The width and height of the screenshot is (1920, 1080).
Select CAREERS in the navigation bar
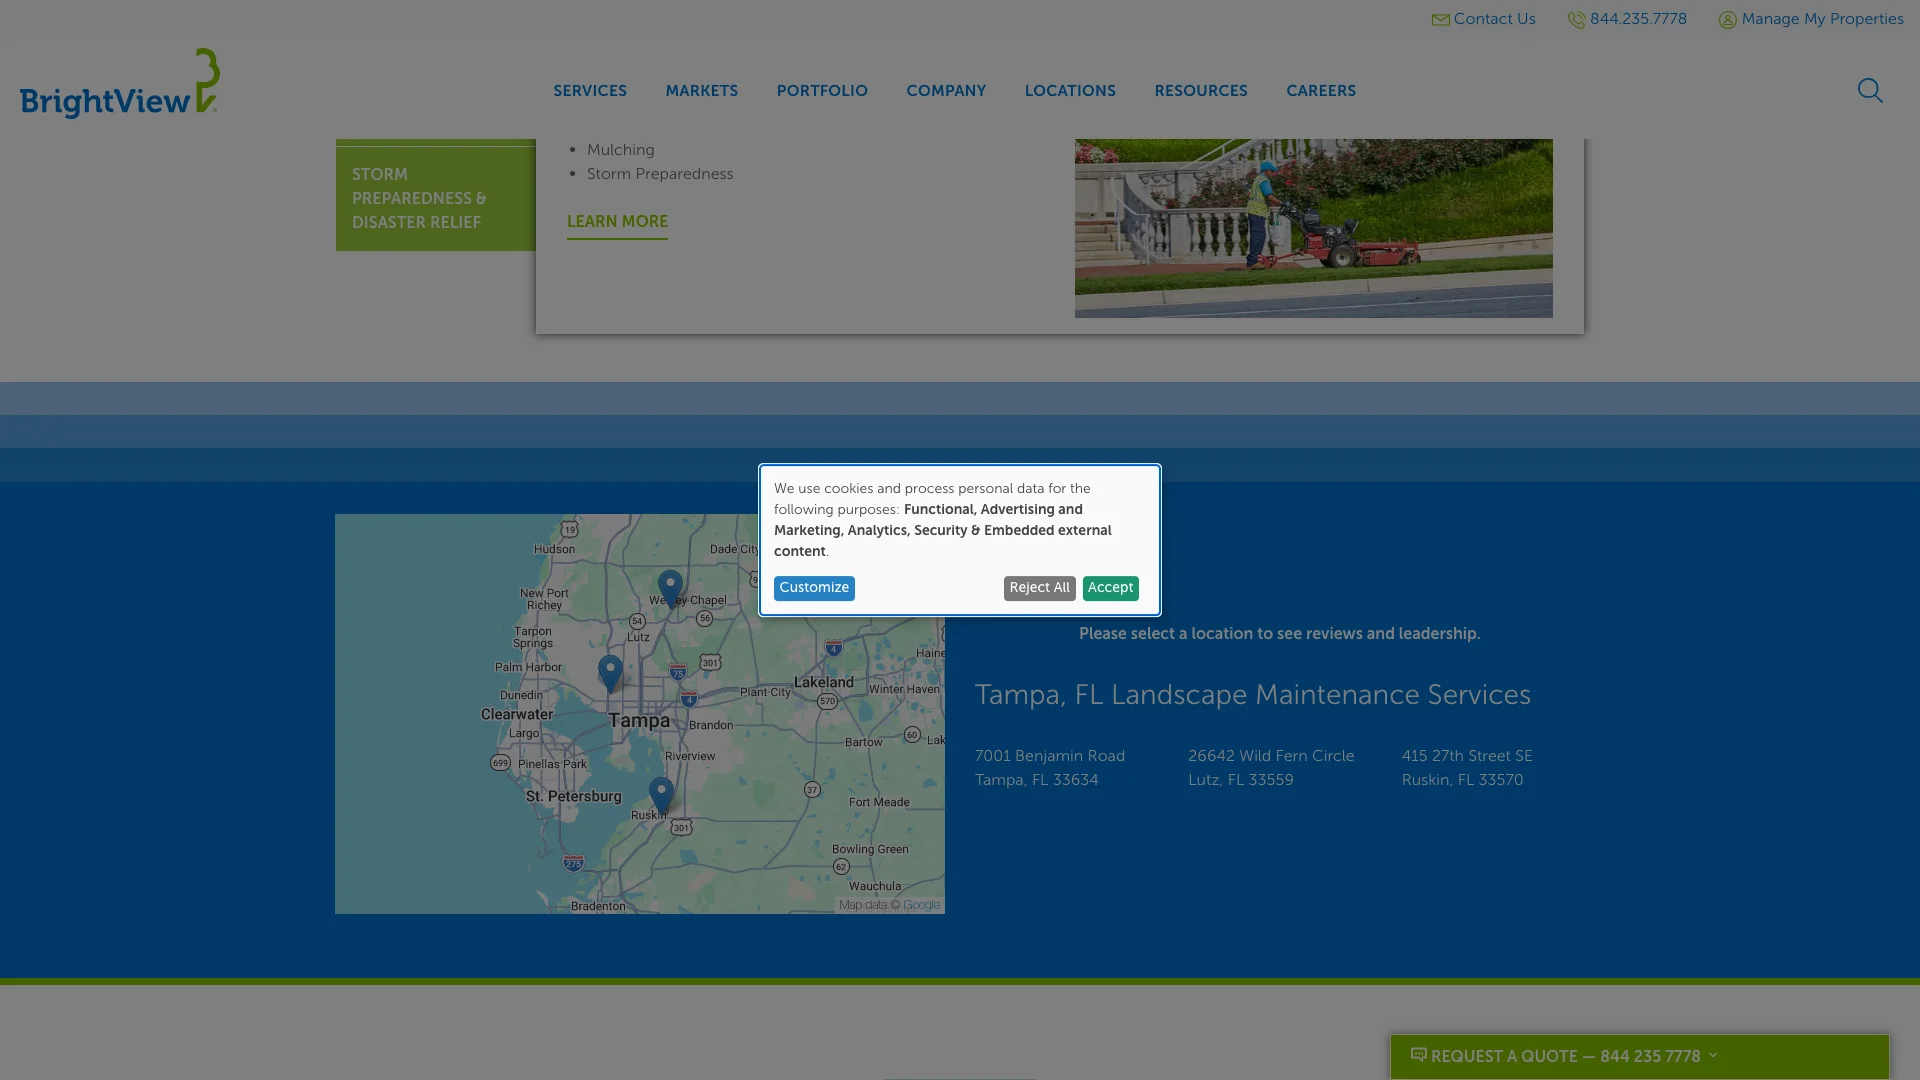click(x=1321, y=91)
